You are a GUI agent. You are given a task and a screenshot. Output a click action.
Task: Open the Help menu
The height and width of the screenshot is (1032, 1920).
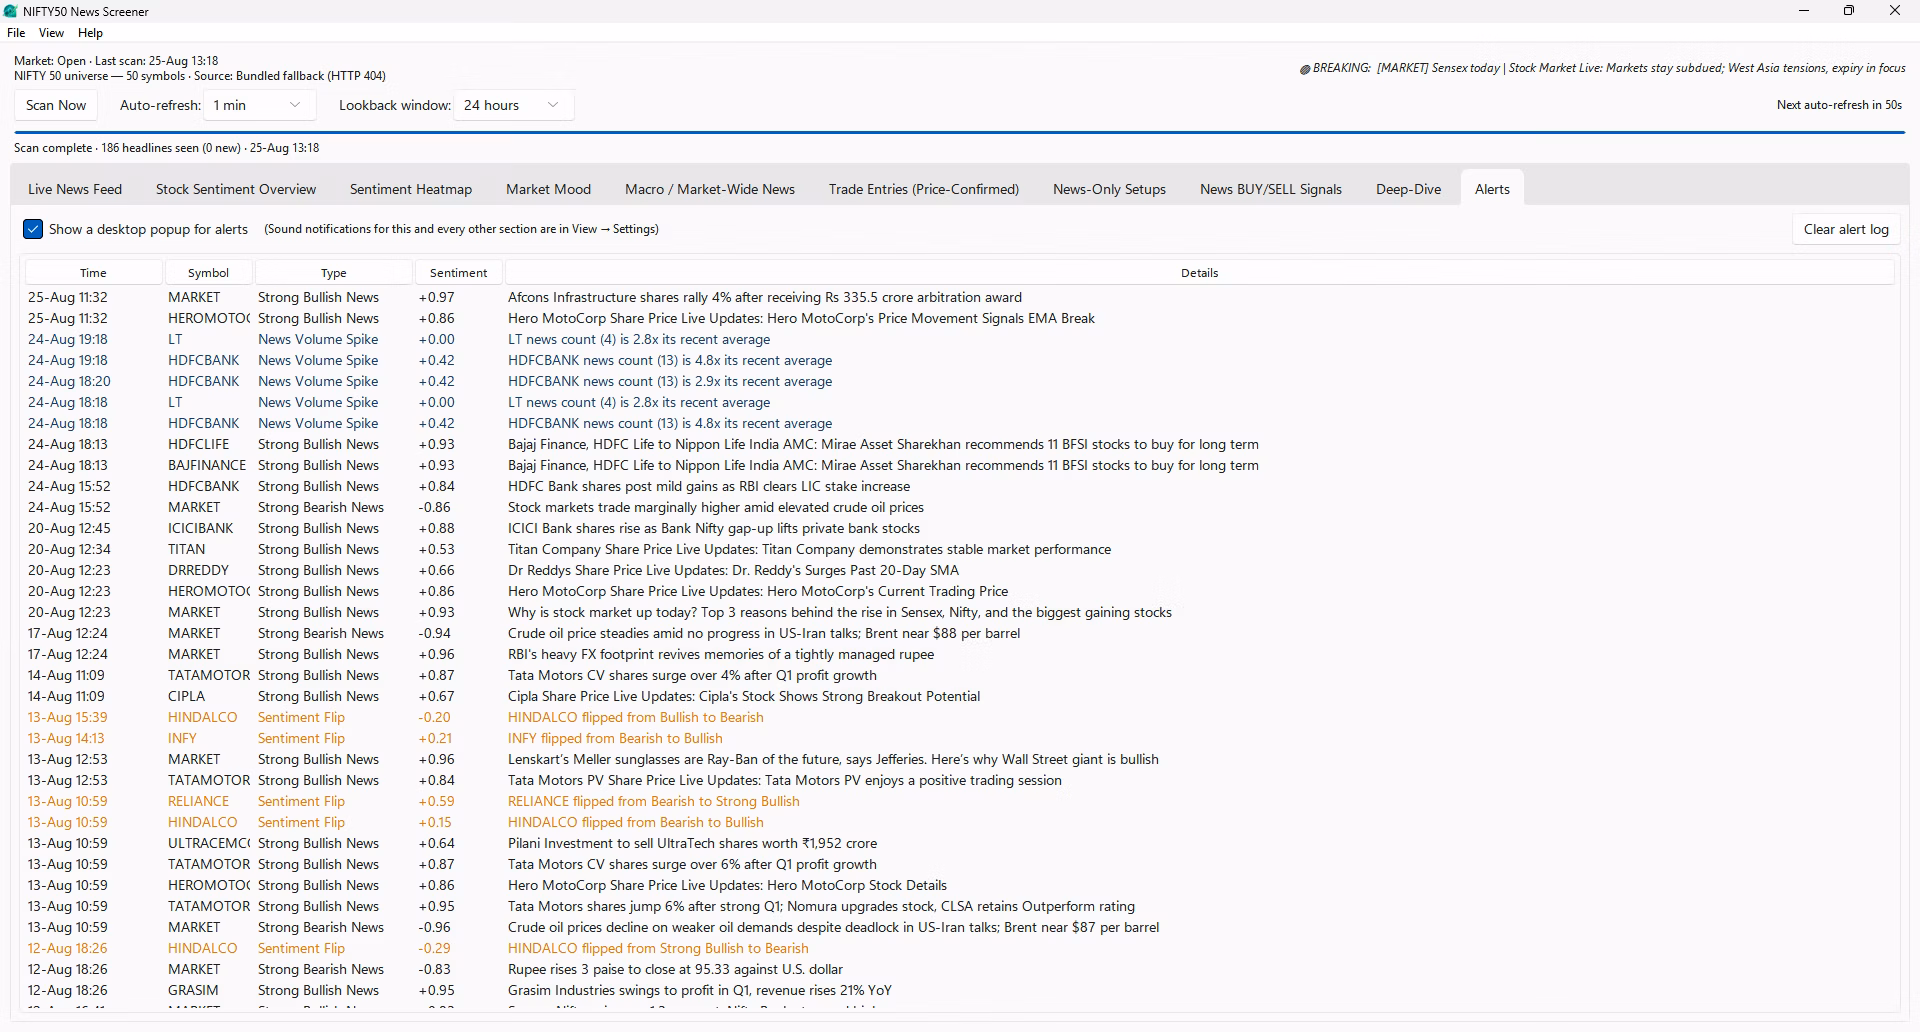pos(90,33)
